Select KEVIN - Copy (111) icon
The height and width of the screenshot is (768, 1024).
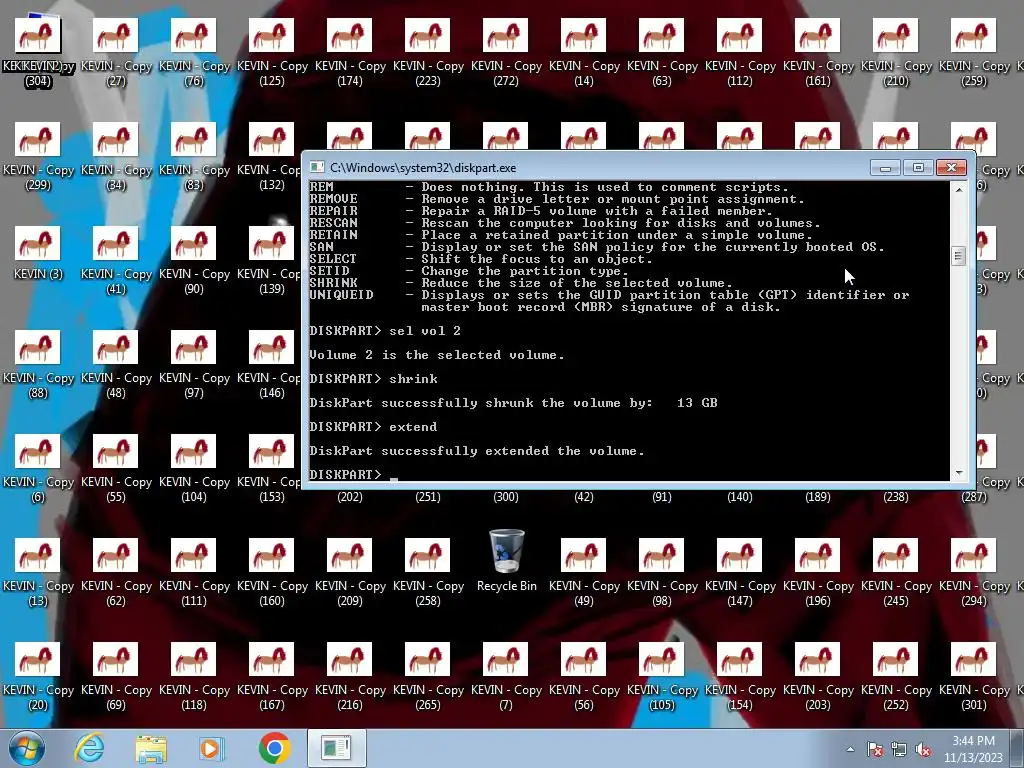tap(194, 572)
